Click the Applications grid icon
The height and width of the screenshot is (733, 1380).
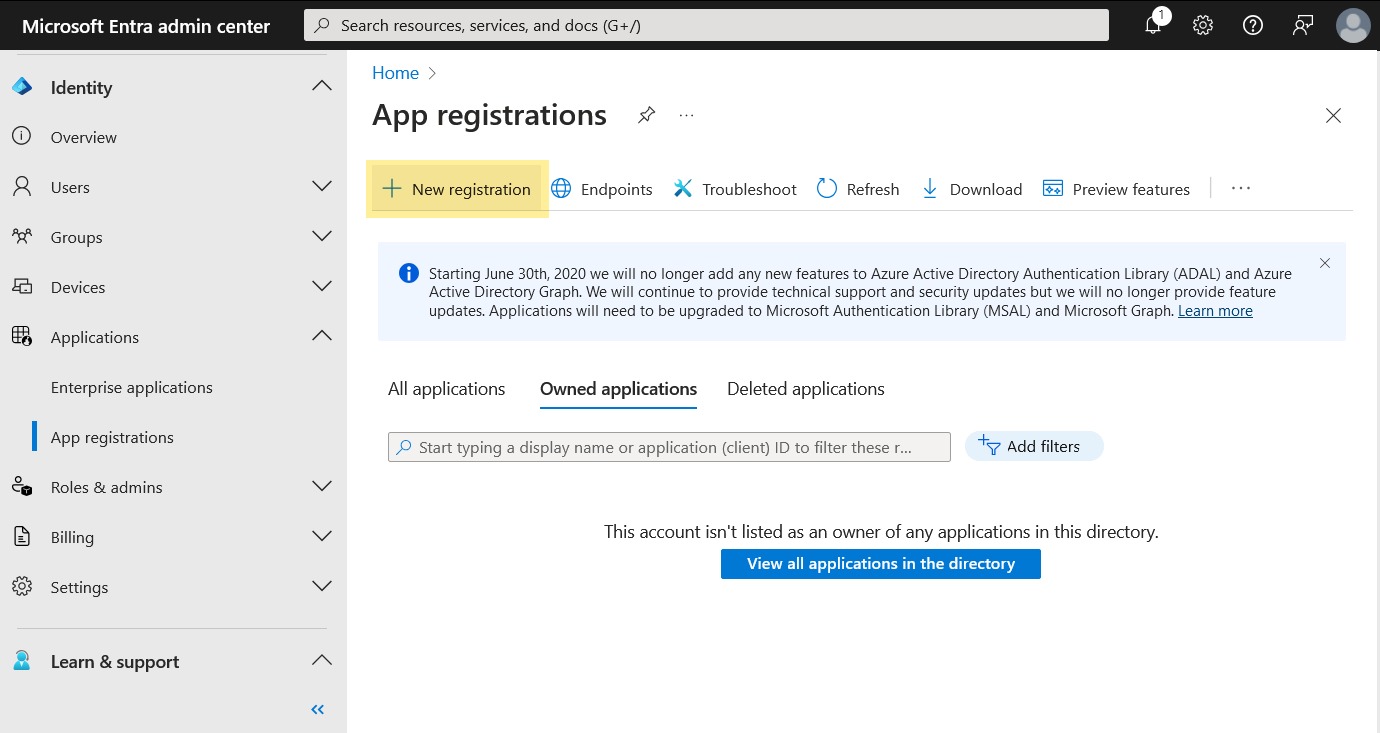coord(22,336)
